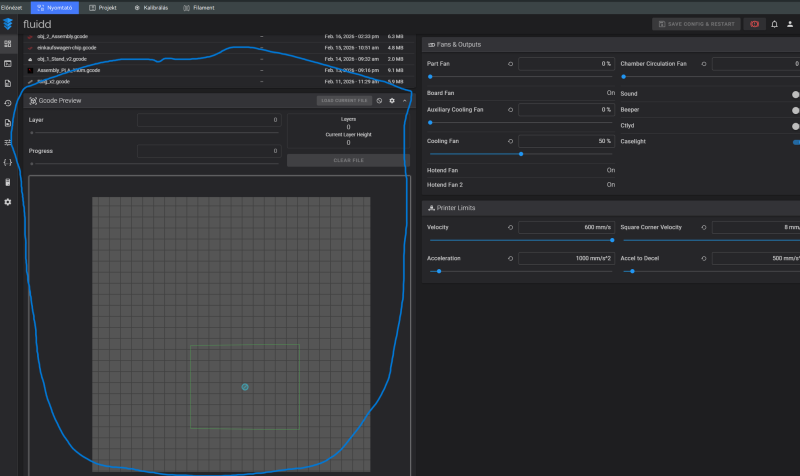The height and width of the screenshot is (476, 800).
Task: Toggle the Beeper switch
Action: point(796,110)
